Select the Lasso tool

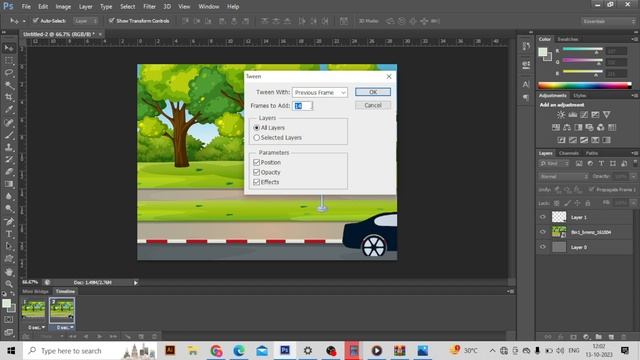[9, 73]
